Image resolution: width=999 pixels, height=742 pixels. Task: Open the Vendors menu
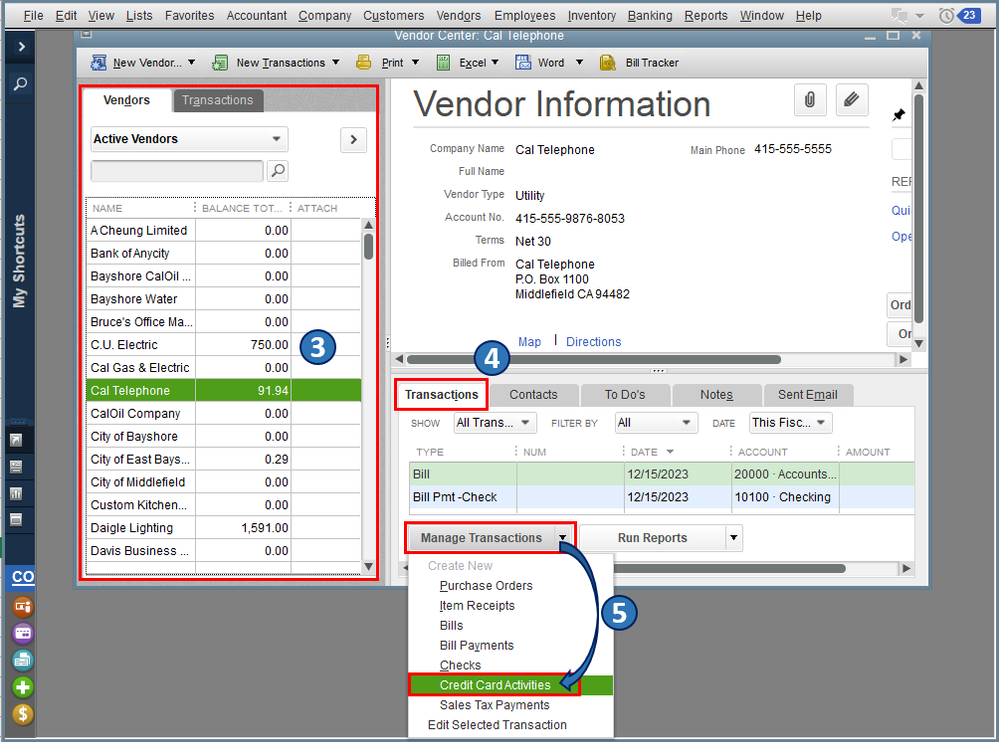tap(458, 15)
